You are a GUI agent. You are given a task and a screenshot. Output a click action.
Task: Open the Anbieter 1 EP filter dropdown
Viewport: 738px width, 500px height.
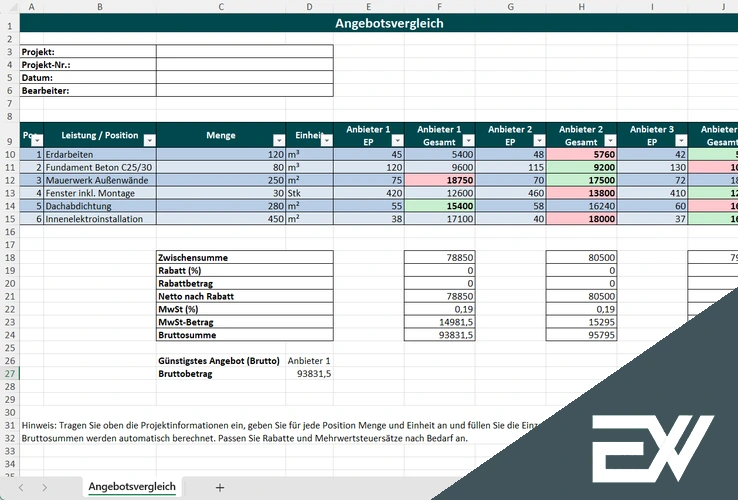click(x=398, y=140)
